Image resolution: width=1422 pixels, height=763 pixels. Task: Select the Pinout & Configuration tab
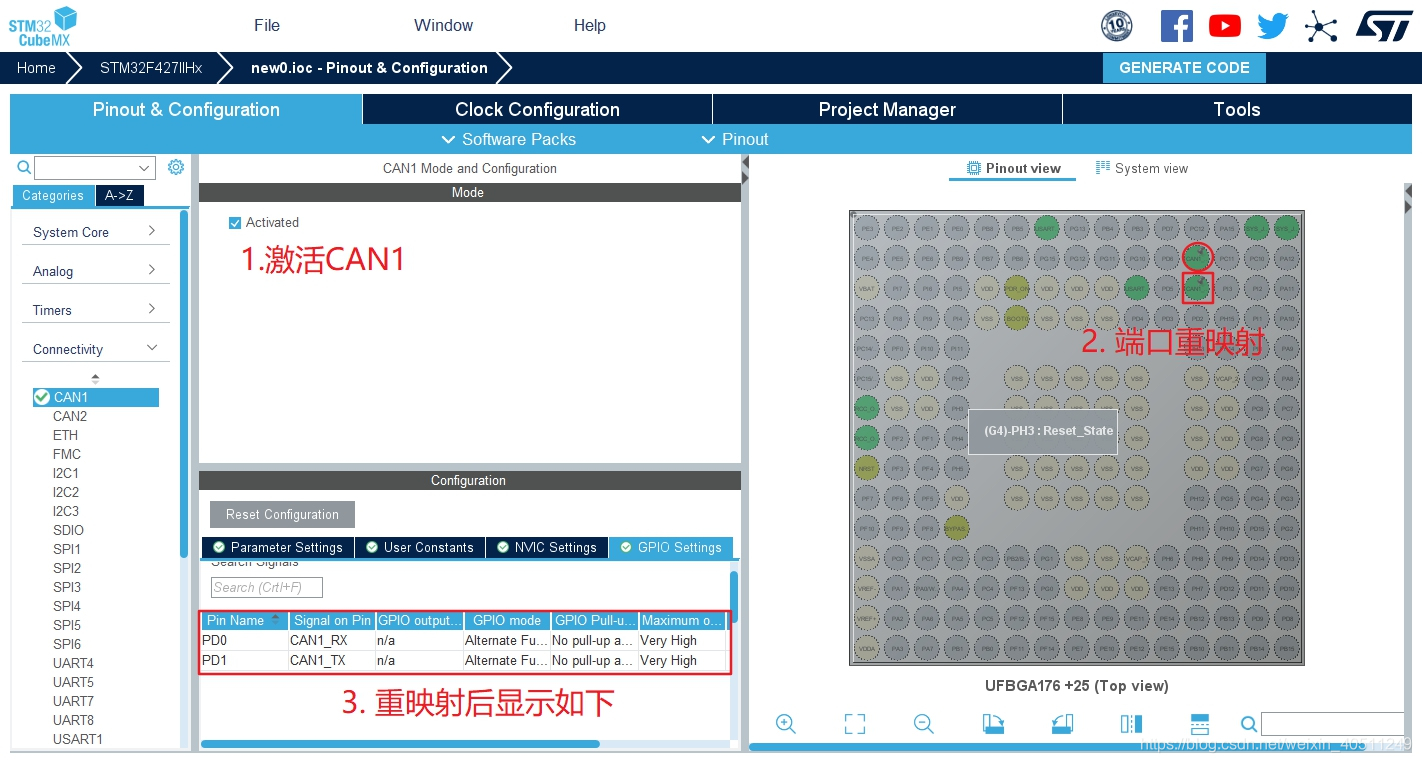(186, 110)
